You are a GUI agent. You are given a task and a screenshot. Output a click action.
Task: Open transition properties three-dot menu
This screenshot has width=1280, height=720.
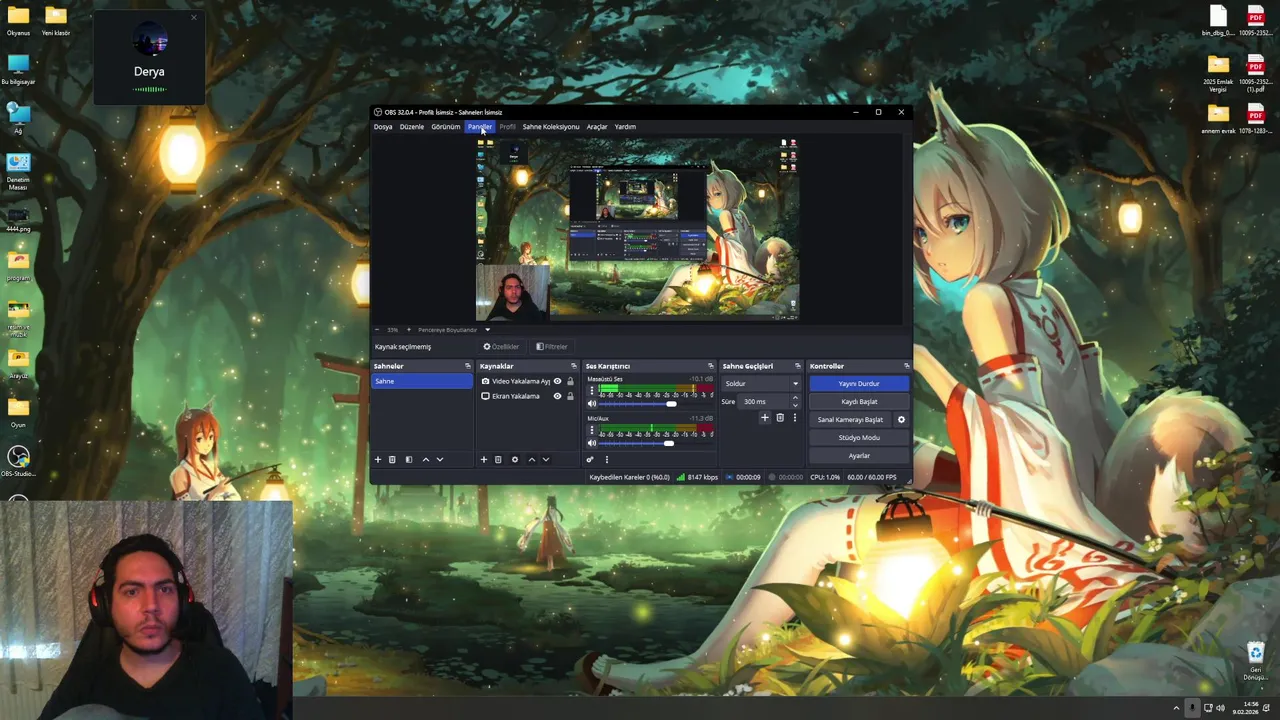795,418
